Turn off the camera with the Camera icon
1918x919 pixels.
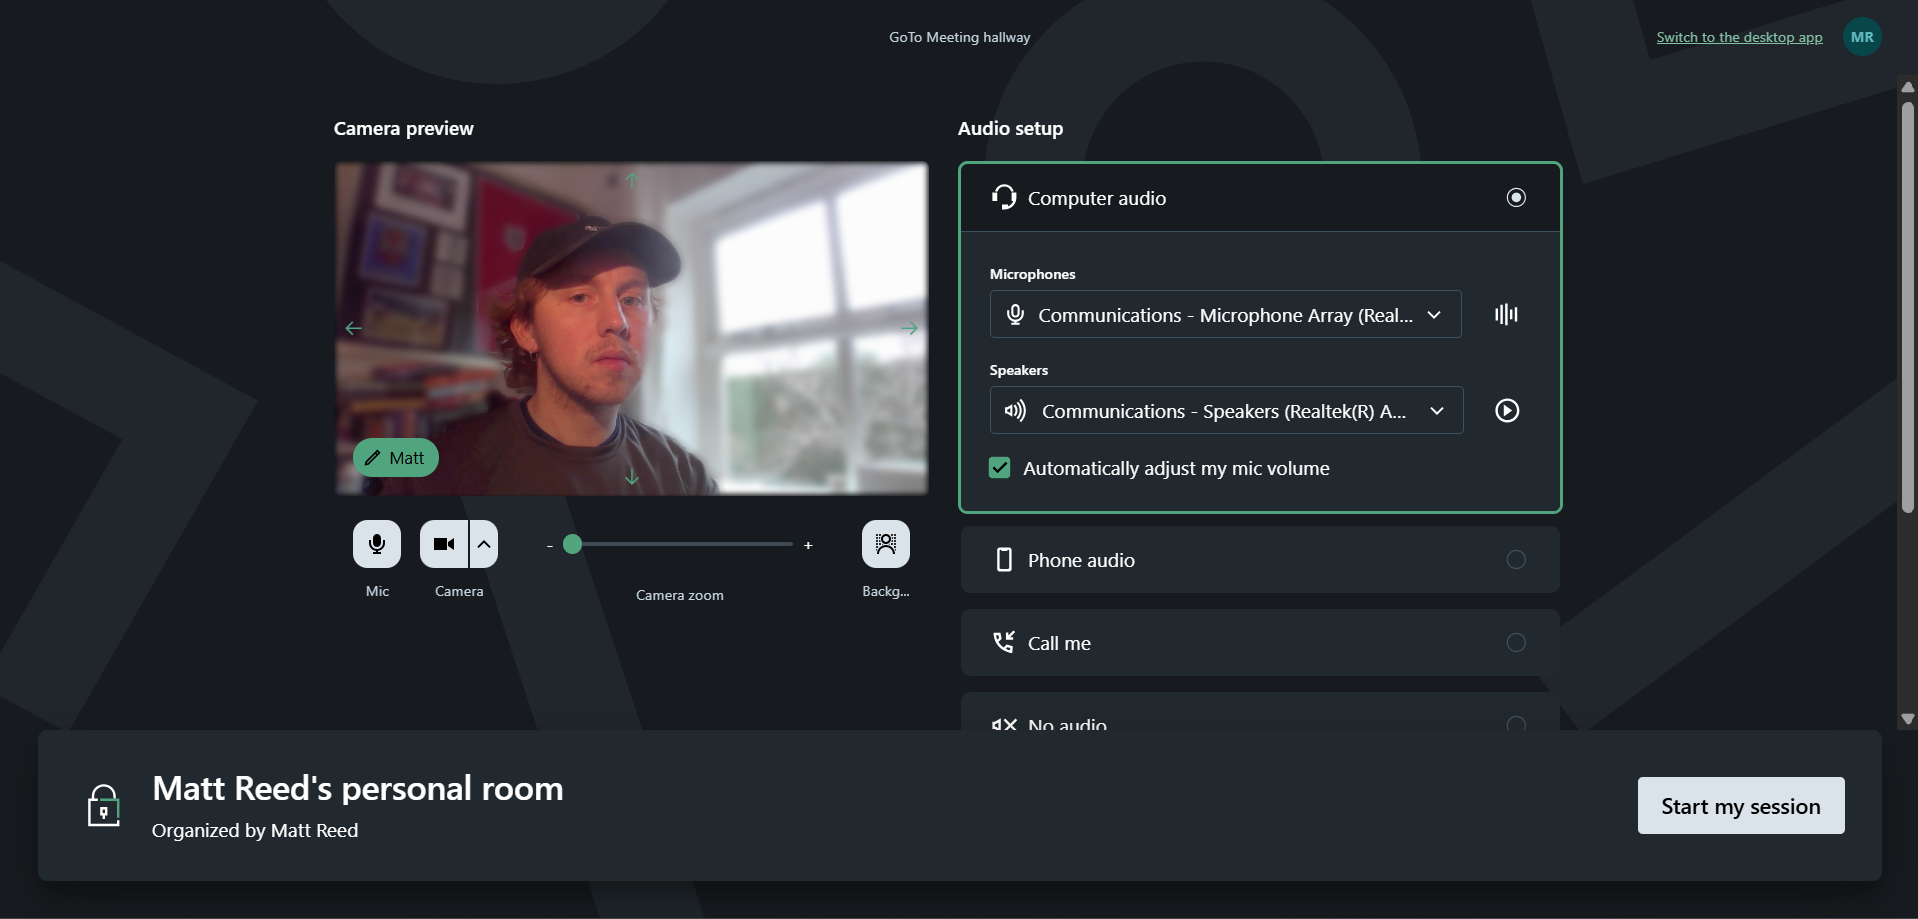443,543
